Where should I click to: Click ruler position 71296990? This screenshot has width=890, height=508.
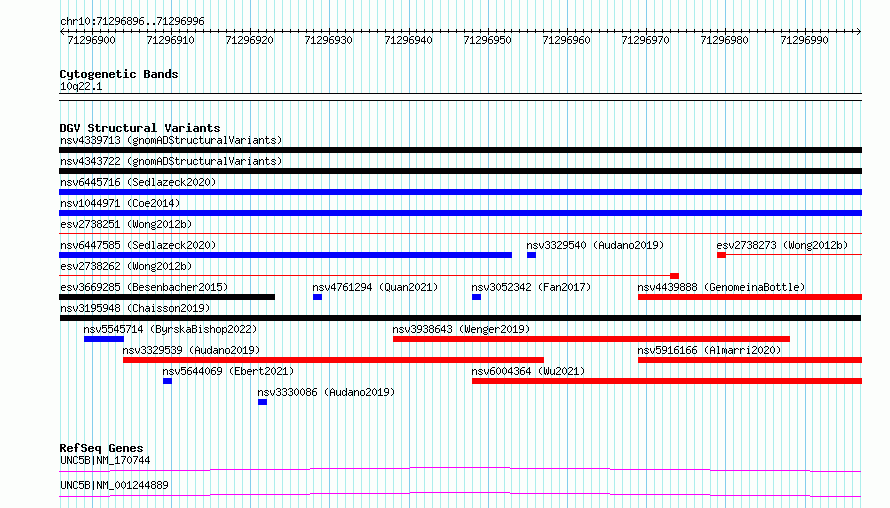pos(804,40)
